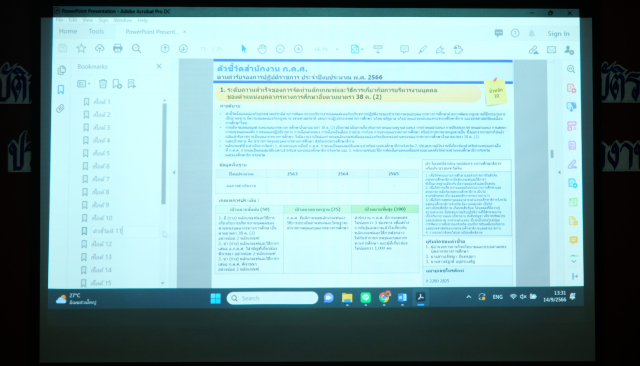Open the Sign document tool

[x=440, y=50]
